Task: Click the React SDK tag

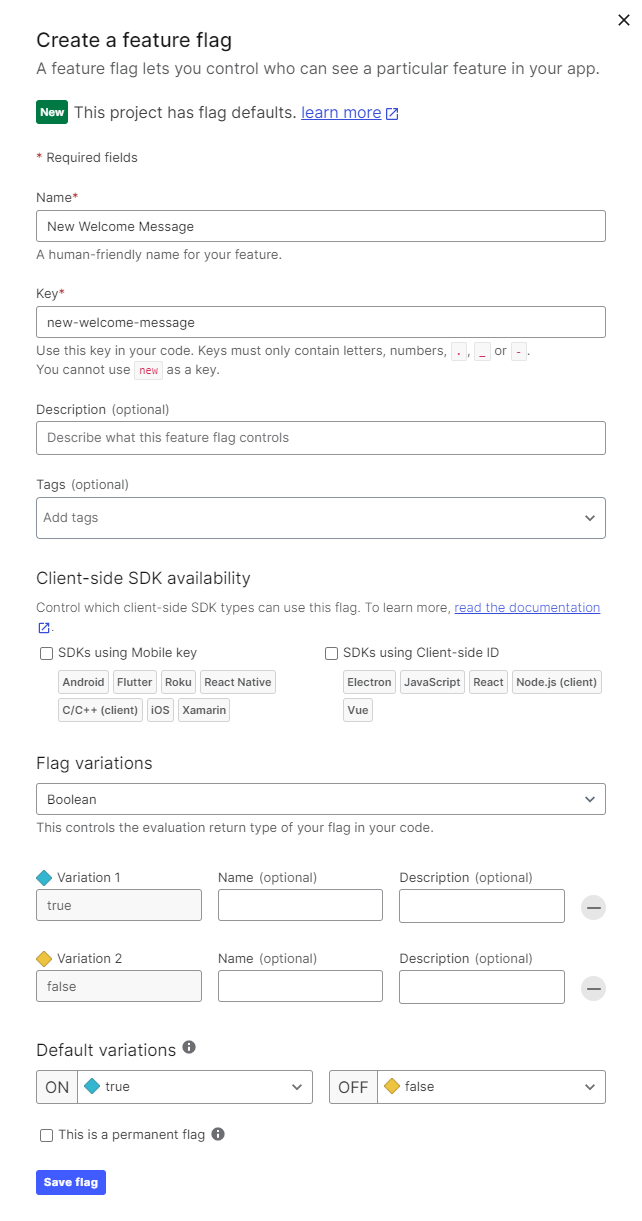Action: pos(488,682)
